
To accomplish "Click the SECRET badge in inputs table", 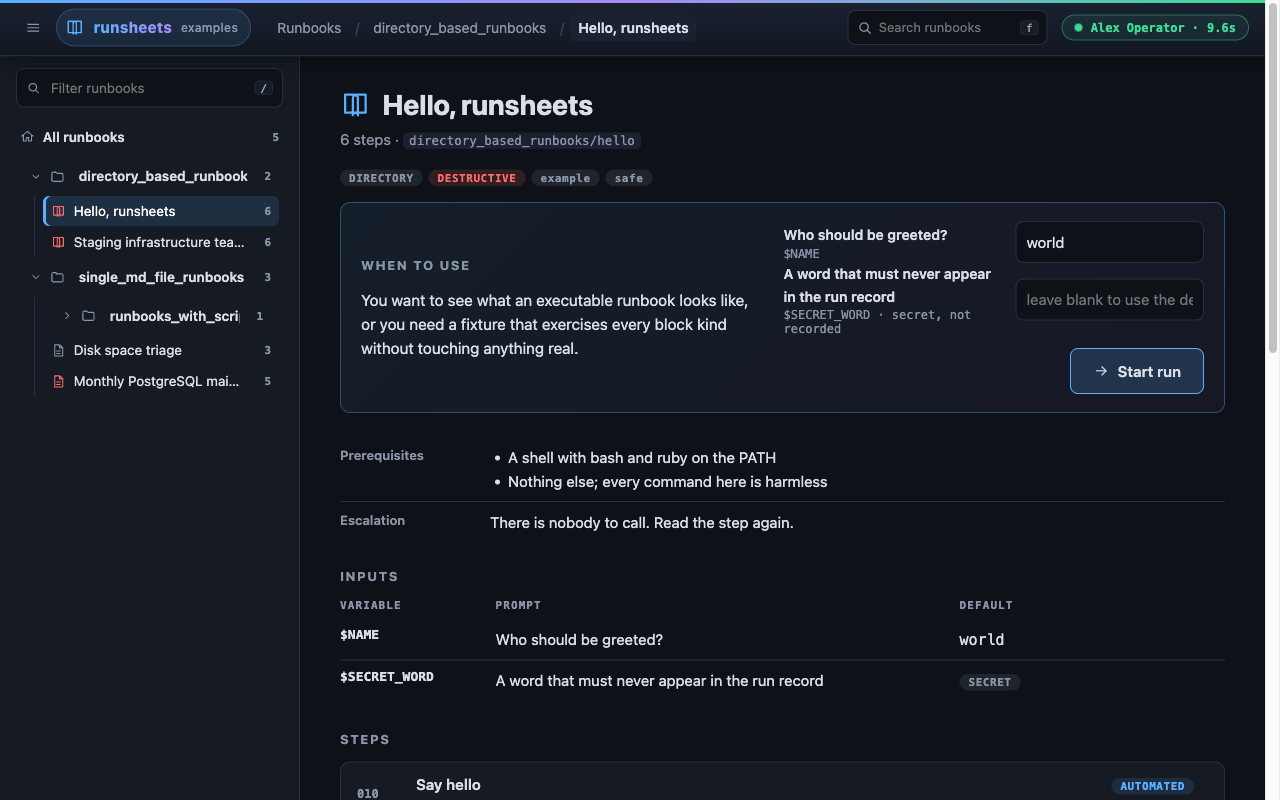I will pyautogui.click(x=989, y=682).
